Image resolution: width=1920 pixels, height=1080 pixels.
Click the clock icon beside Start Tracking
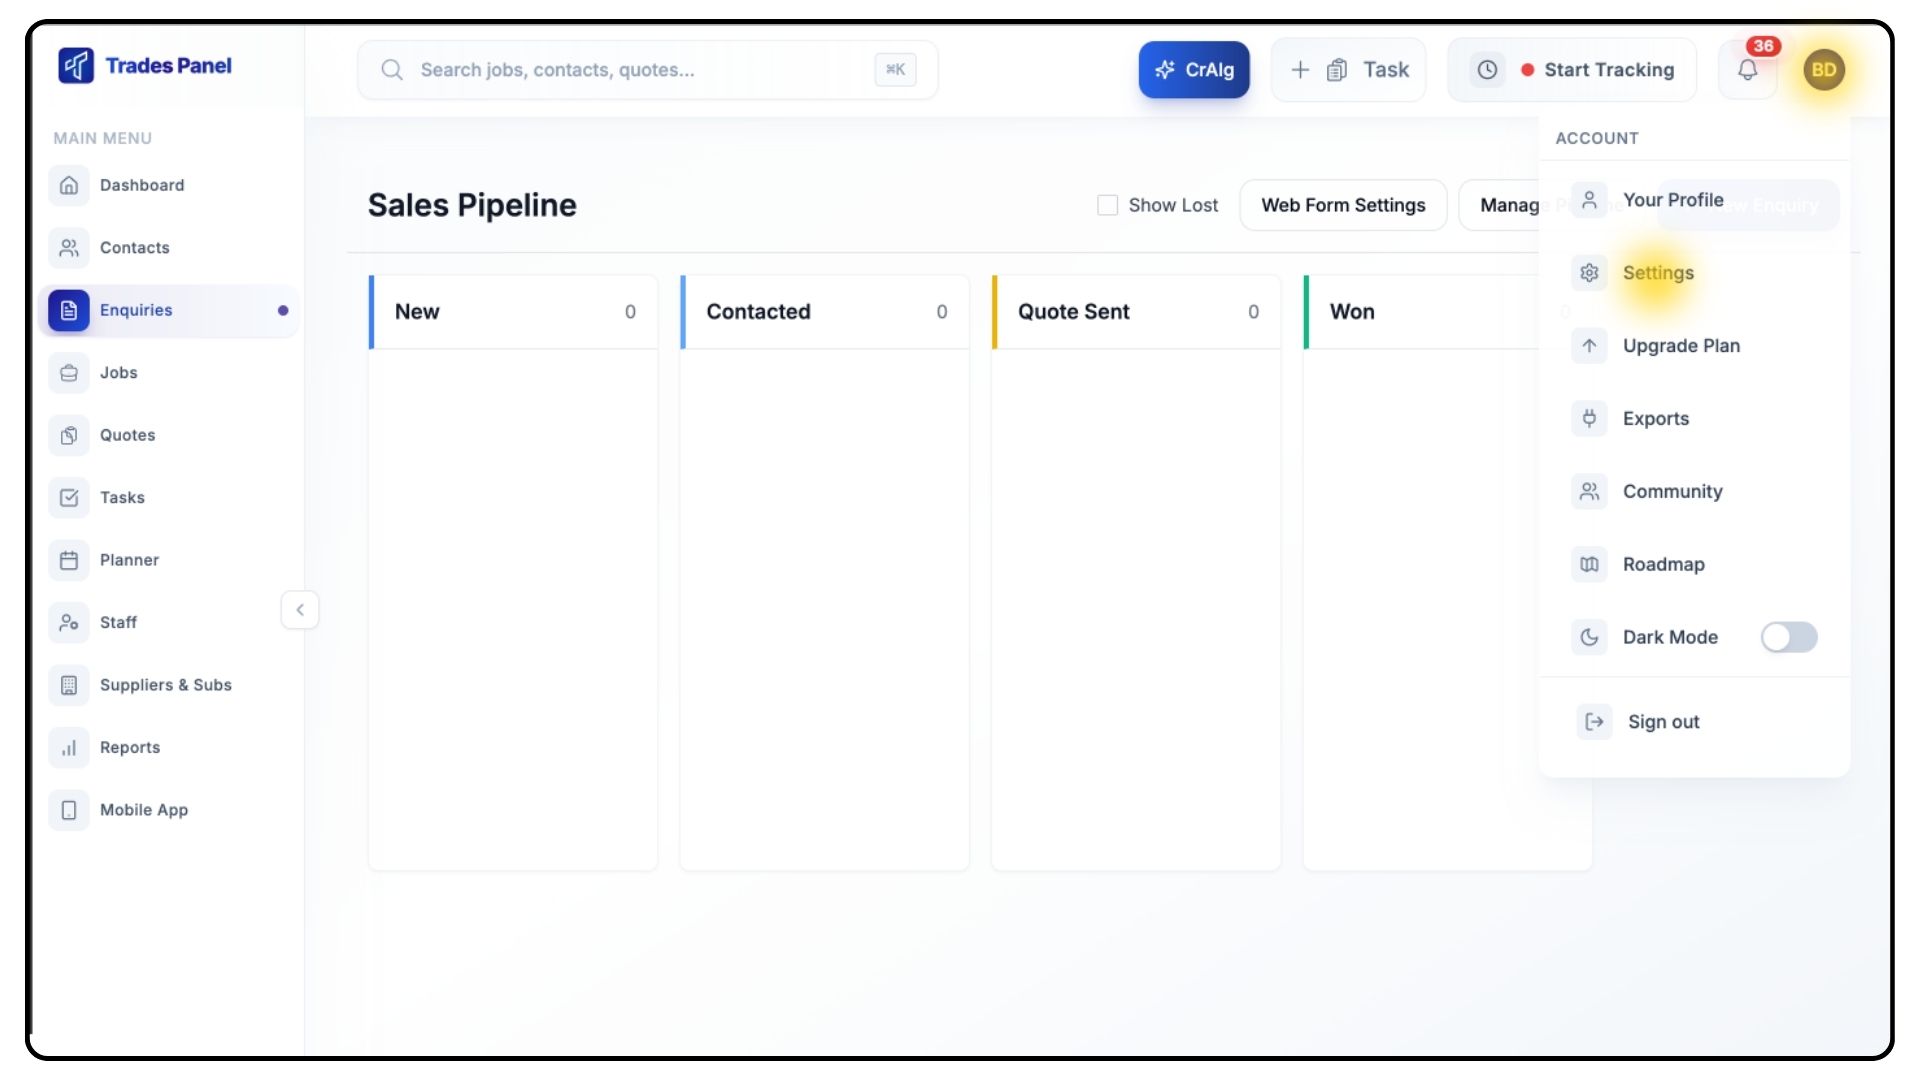tap(1487, 70)
